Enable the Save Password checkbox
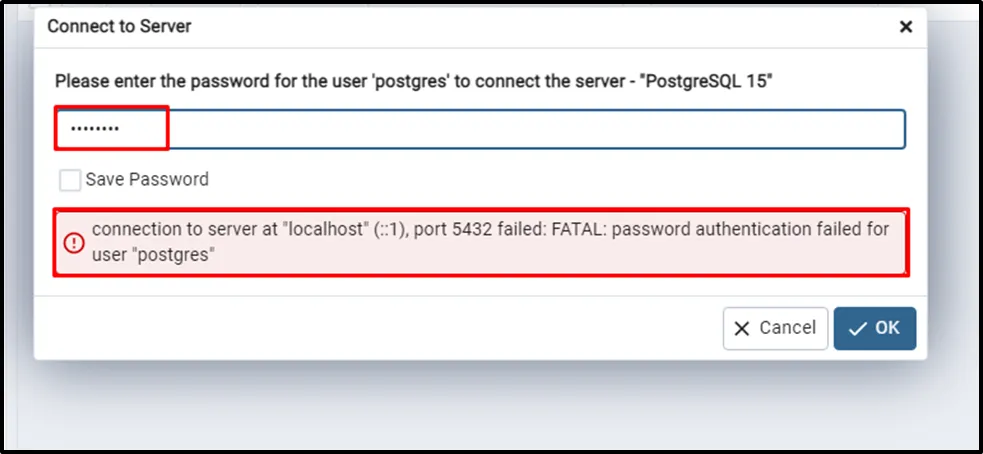The width and height of the screenshot is (983, 454). 70,180
